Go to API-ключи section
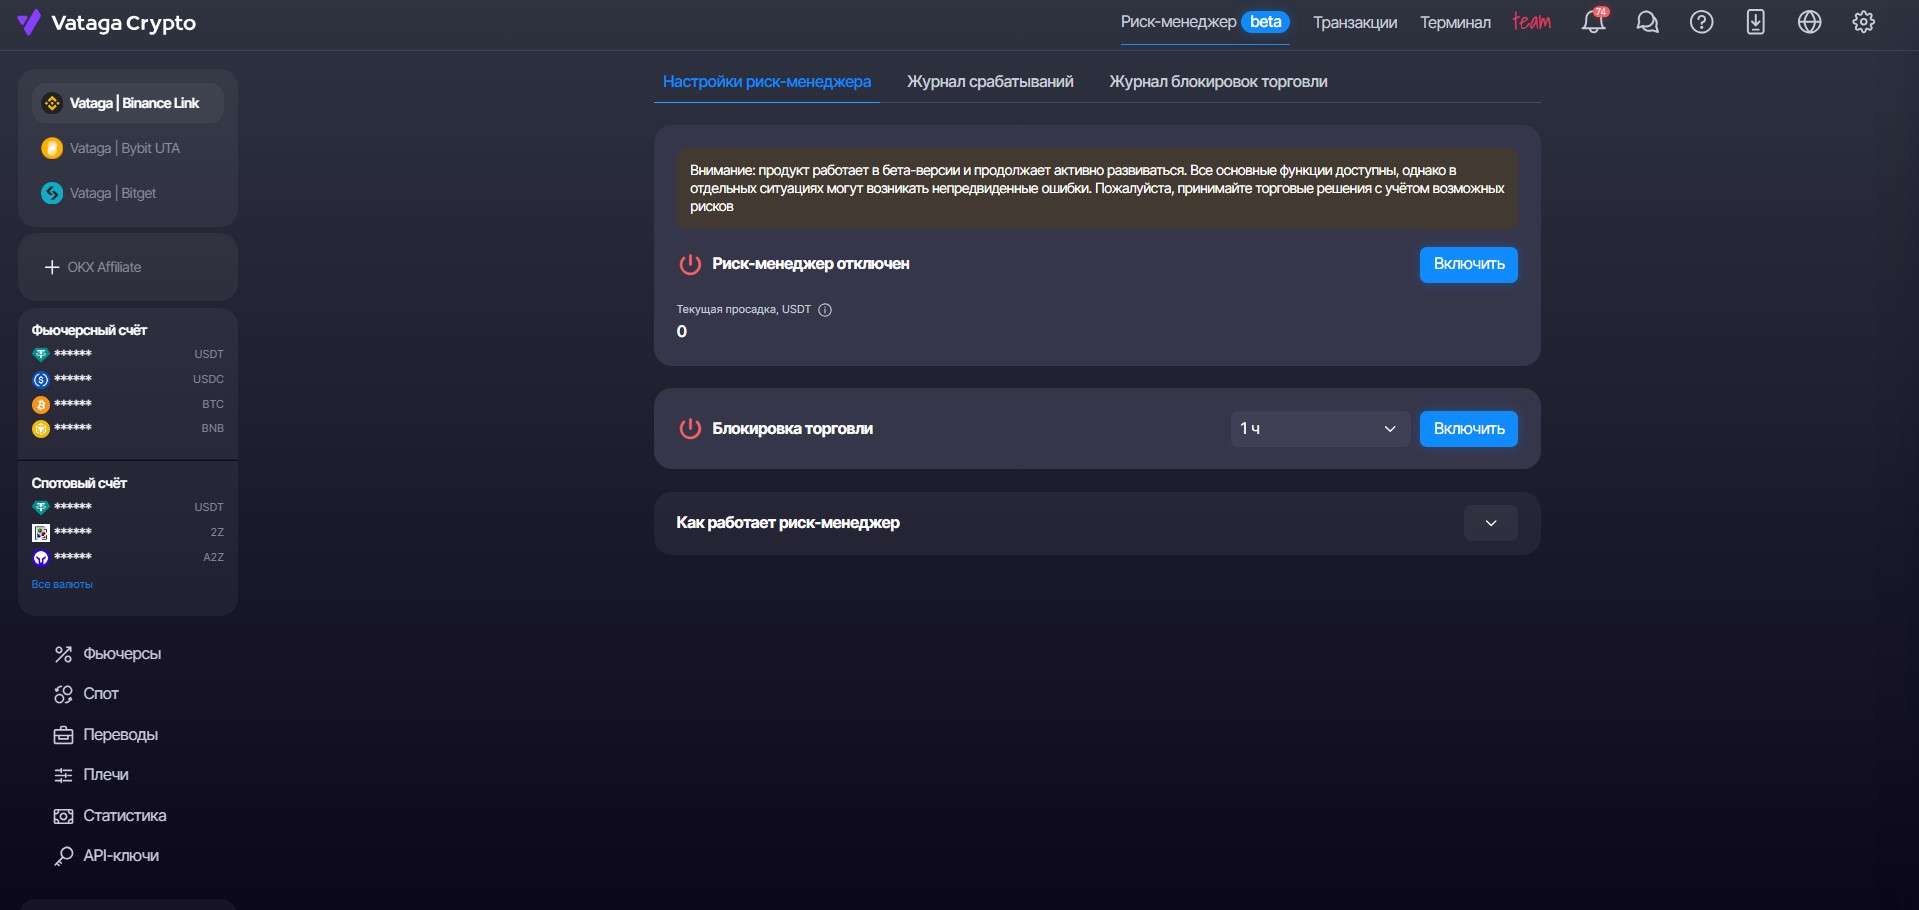The width and height of the screenshot is (1919, 910). click(121, 856)
